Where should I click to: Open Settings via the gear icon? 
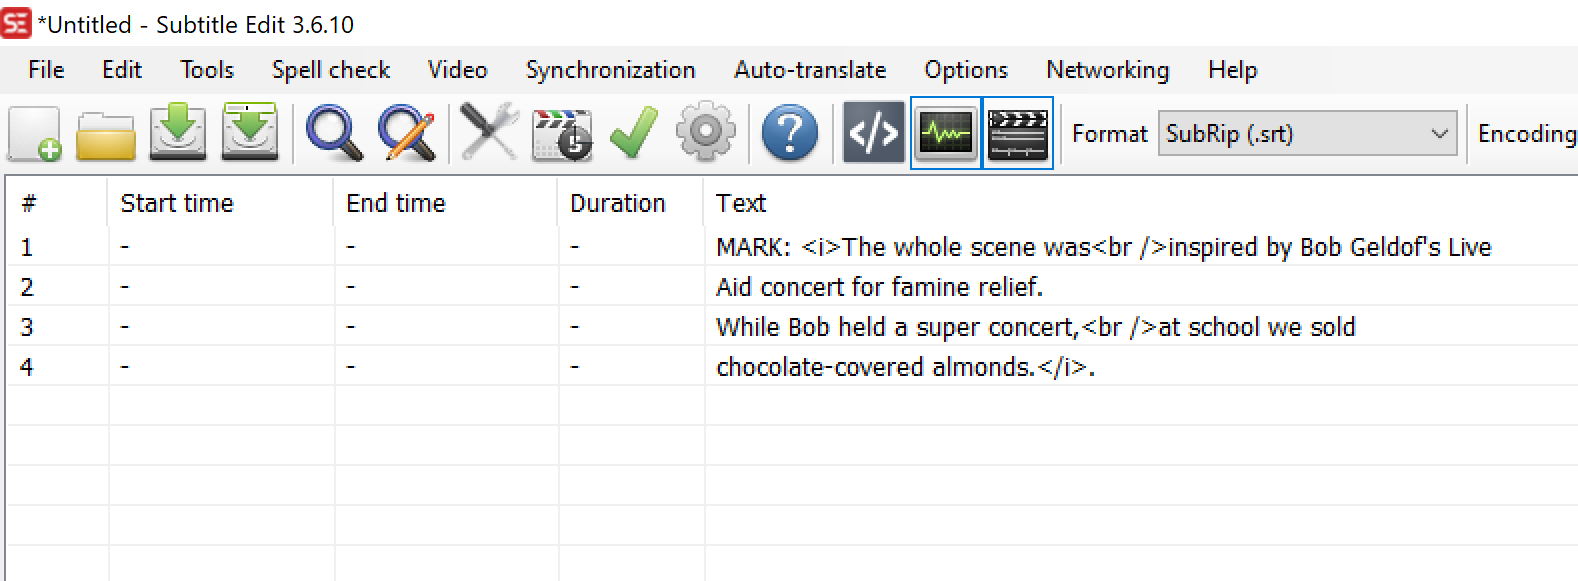click(705, 133)
